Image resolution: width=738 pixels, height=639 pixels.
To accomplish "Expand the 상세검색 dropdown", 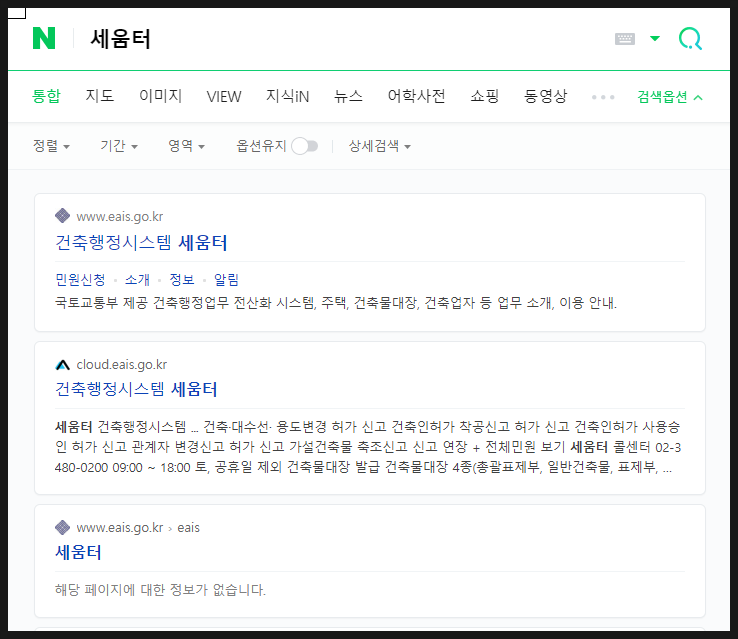I will (x=379, y=146).
